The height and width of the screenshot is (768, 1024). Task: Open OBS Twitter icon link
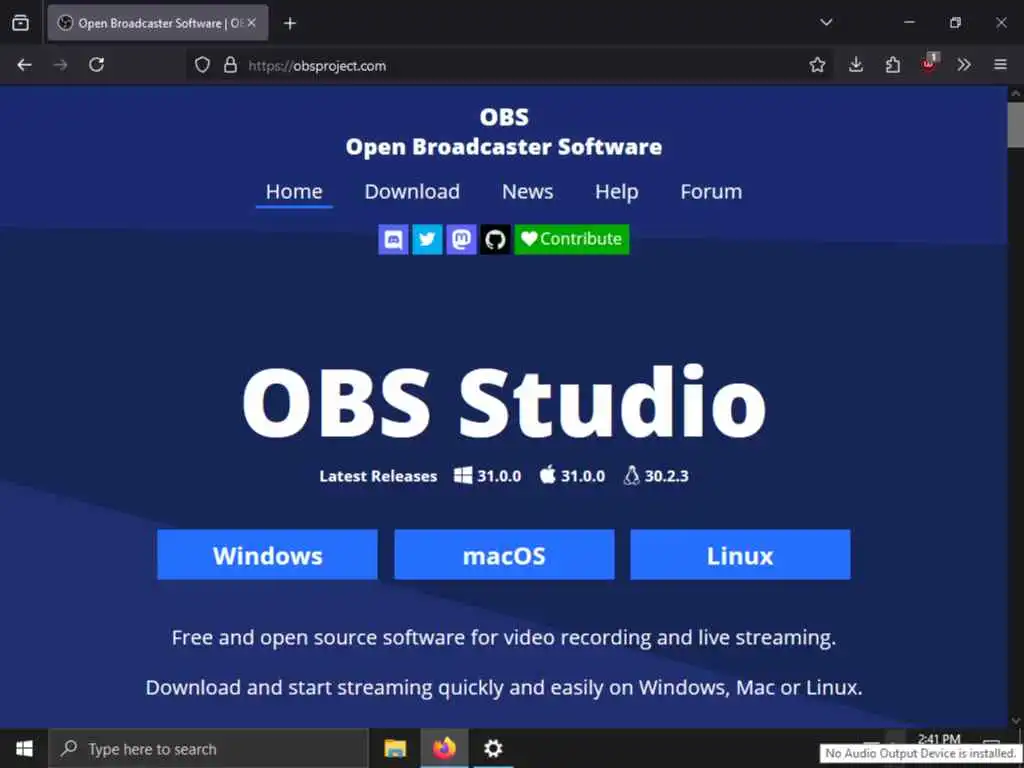tap(427, 240)
